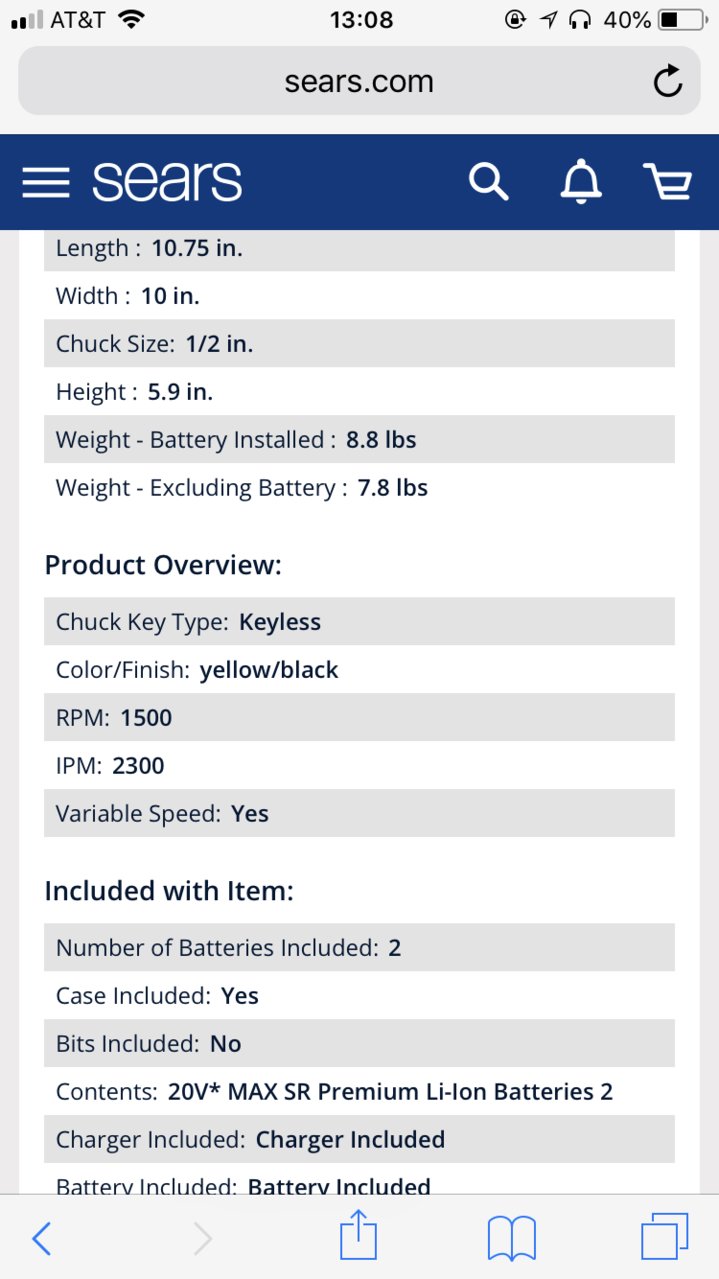Tap the Included with Item heading

point(169,891)
